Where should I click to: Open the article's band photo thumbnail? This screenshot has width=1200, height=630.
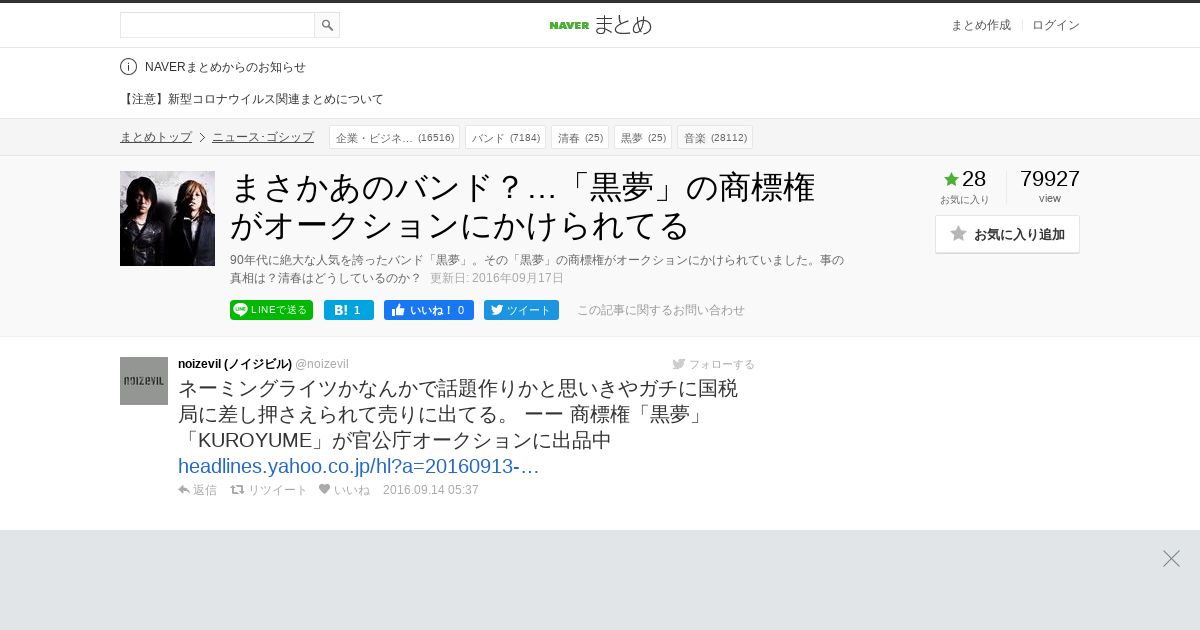click(x=167, y=218)
